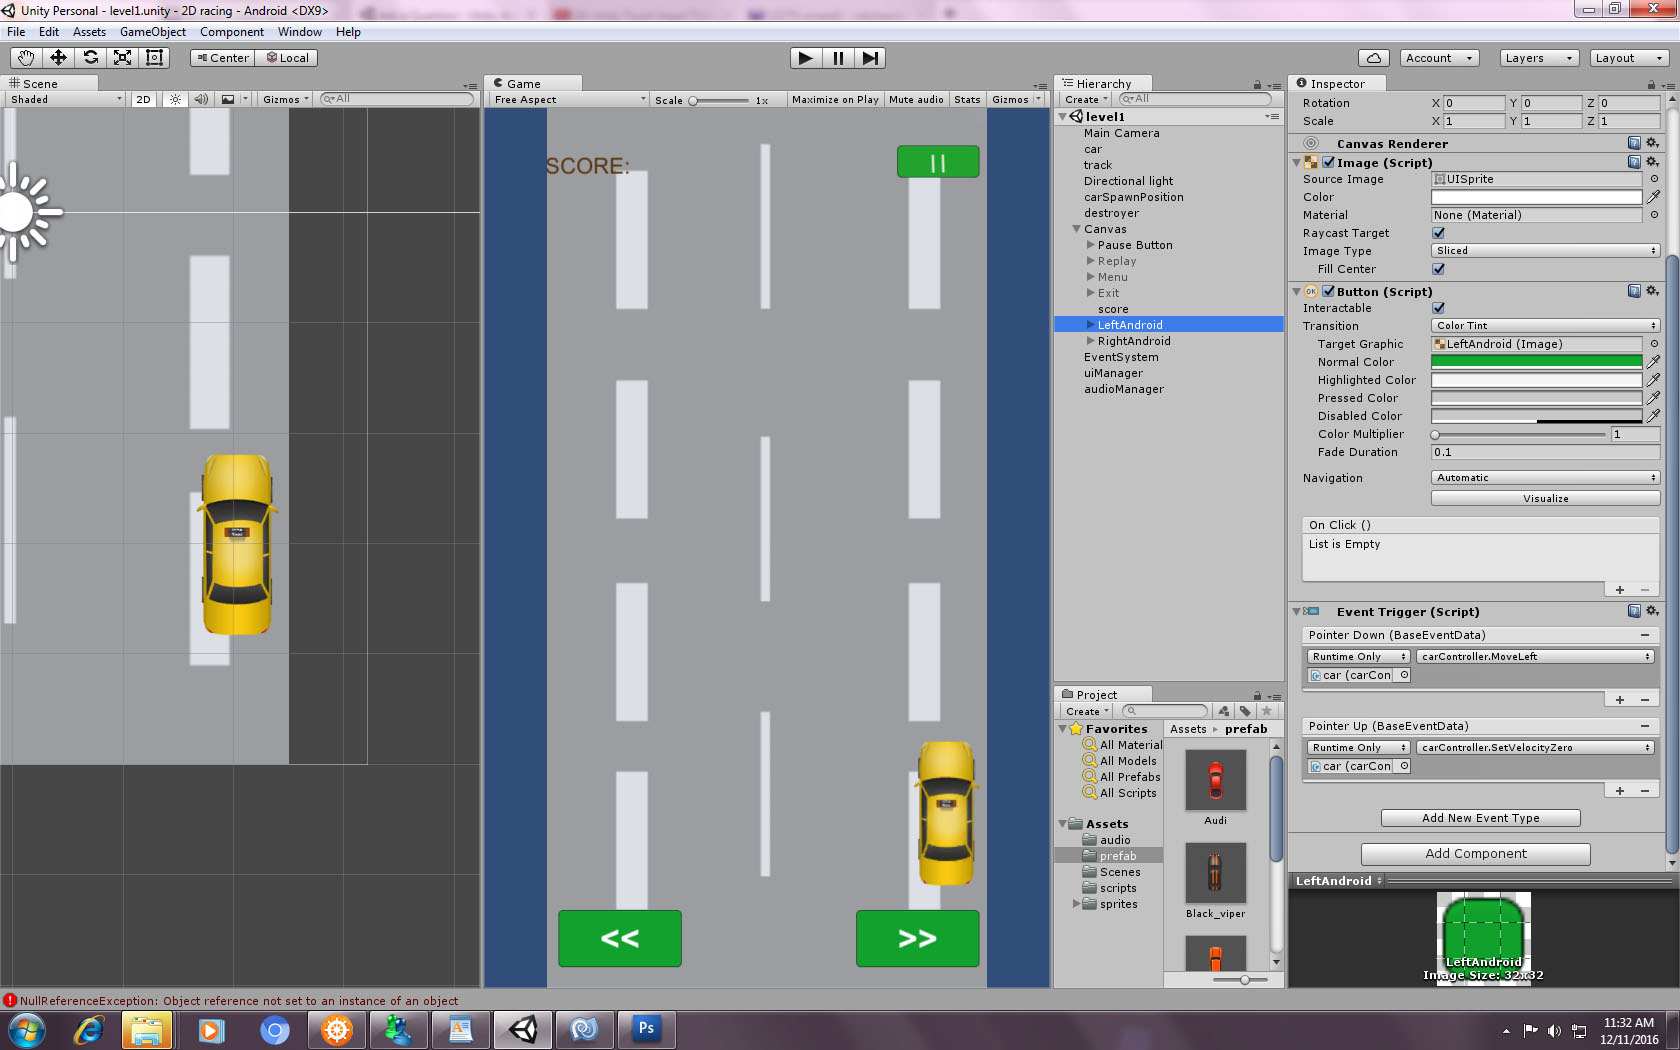Open Layout dropdown
Screen dimensions: 1680x1050
(x=1630, y=58)
